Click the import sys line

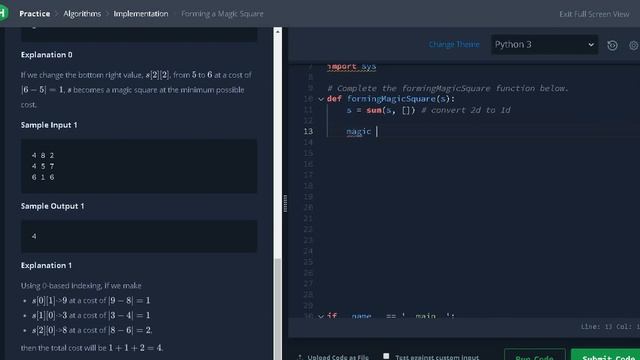click(x=351, y=67)
